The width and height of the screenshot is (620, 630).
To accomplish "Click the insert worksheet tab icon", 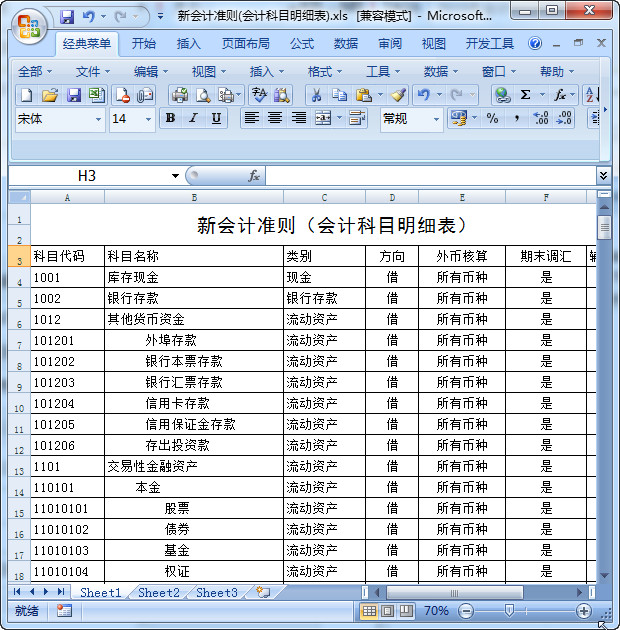I will 263,592.
